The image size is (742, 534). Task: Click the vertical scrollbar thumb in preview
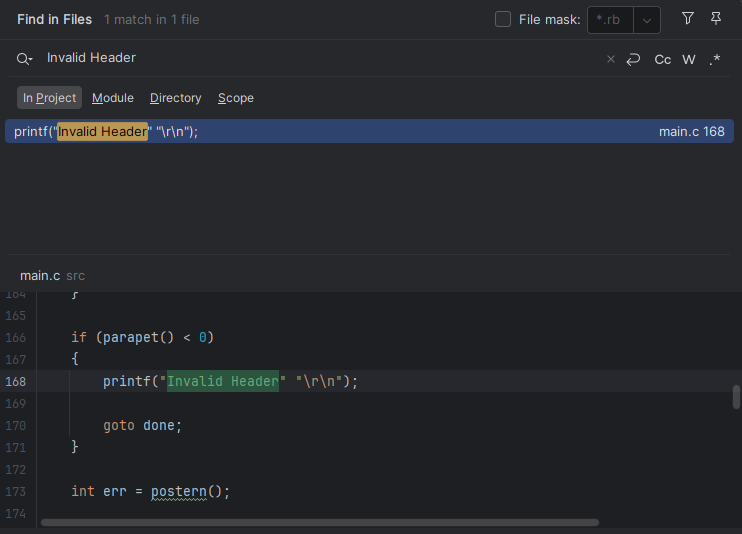point(736,397)
